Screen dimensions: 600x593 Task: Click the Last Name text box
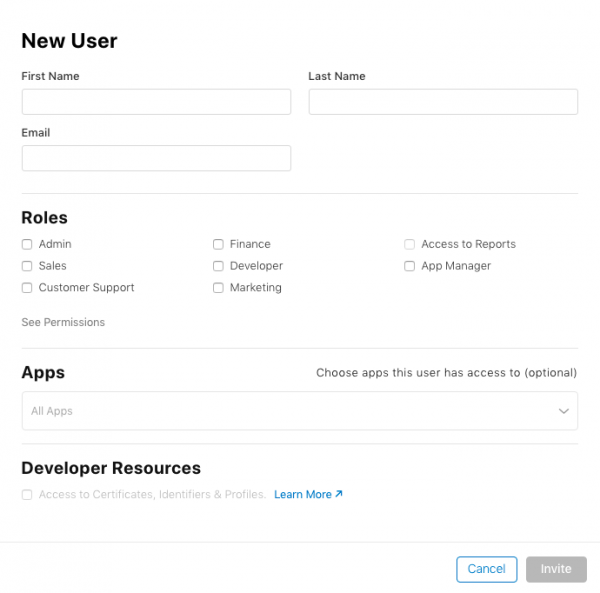point(443,102)
